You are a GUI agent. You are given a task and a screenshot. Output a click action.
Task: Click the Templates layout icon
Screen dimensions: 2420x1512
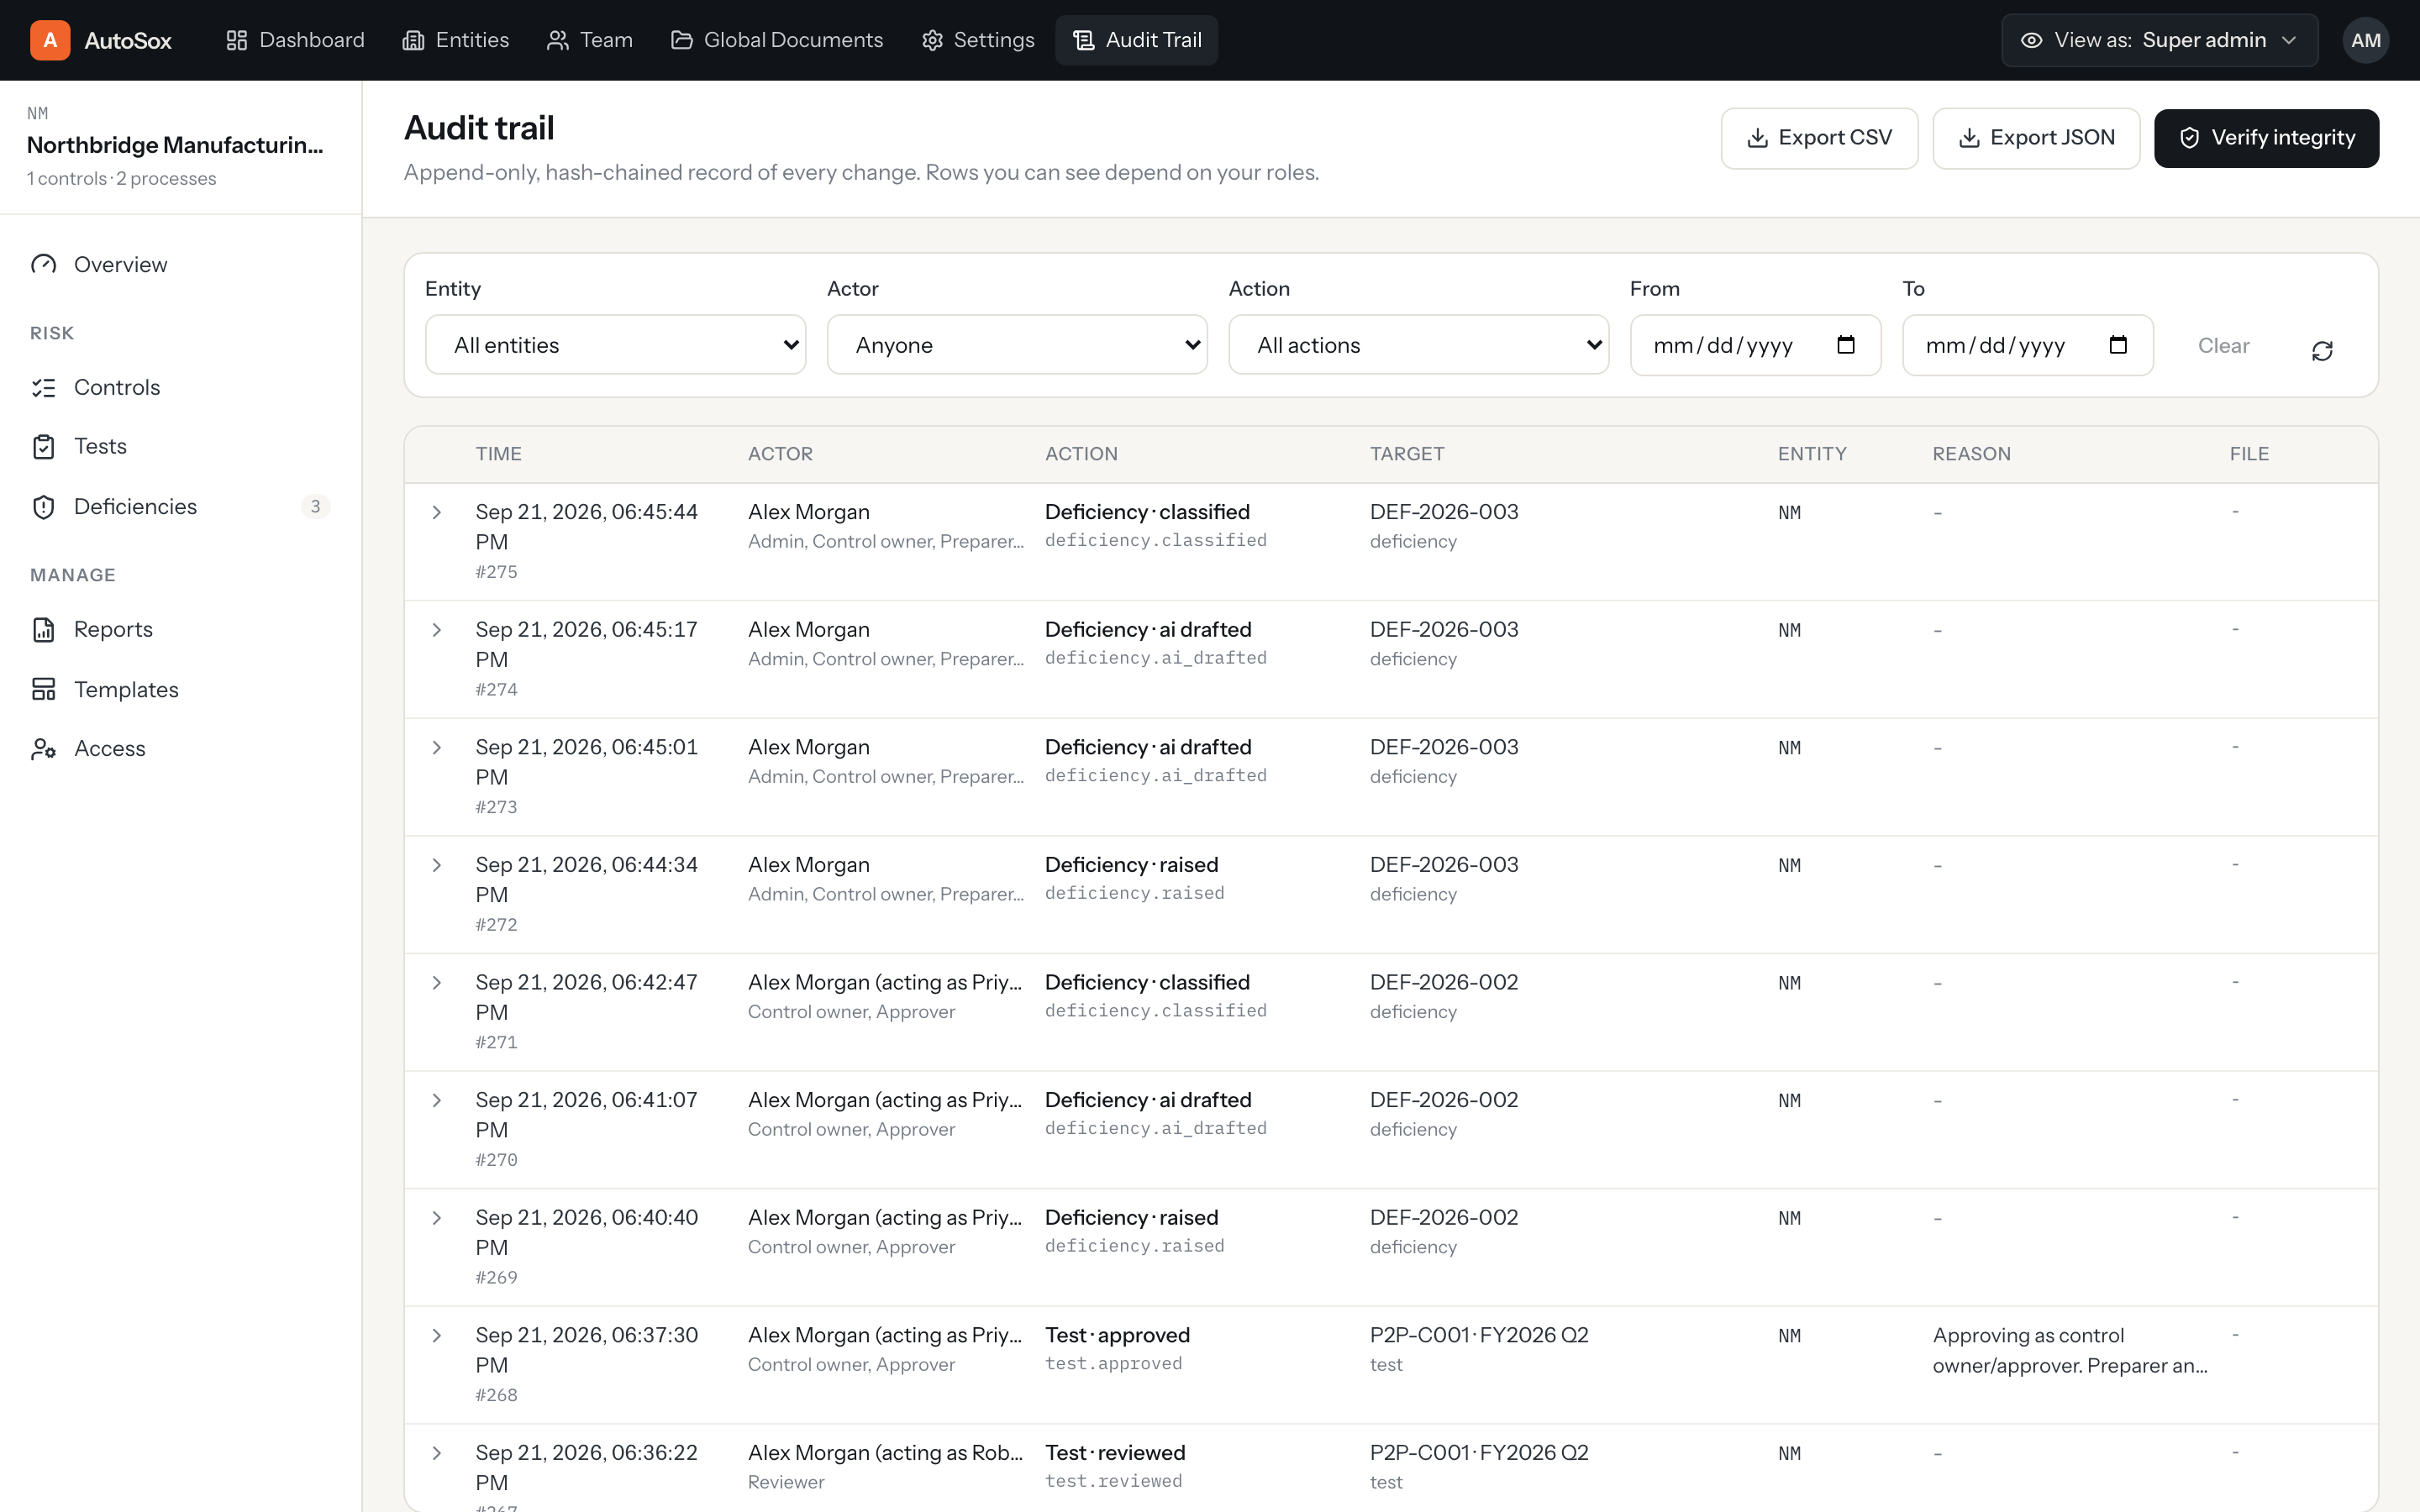pyautogui.click(x=44, y=689)
